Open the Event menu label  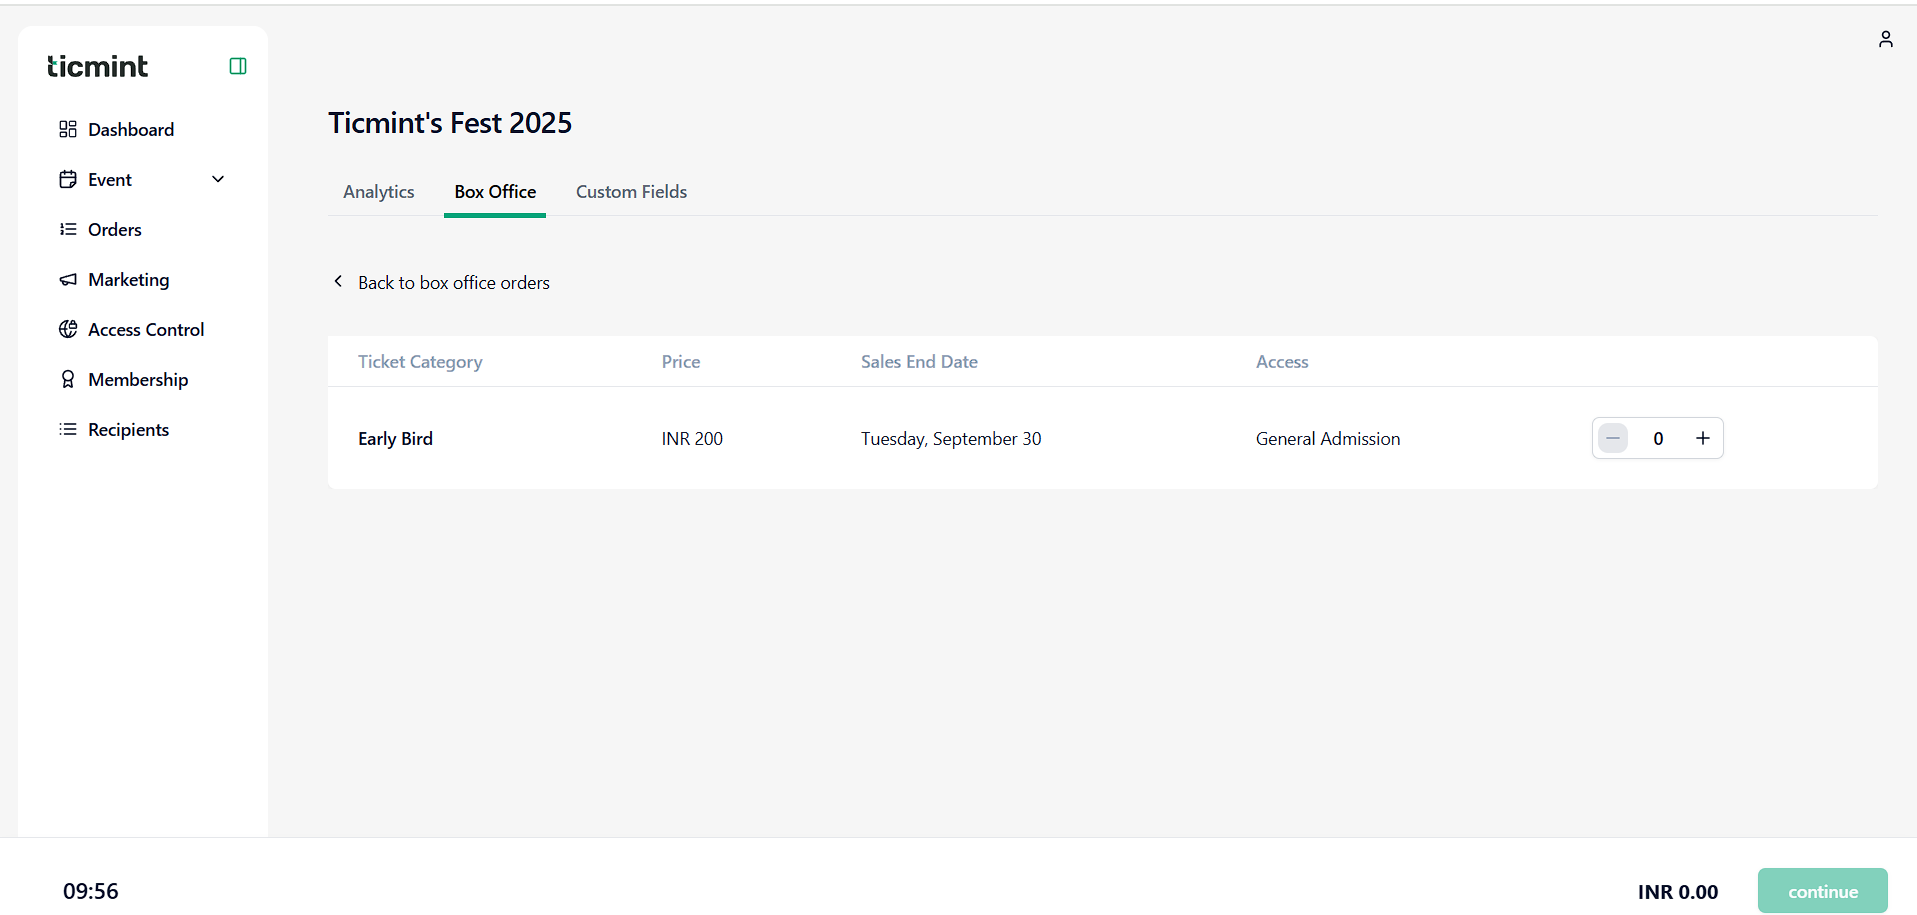pyautogui.click(x=110, y=179)
